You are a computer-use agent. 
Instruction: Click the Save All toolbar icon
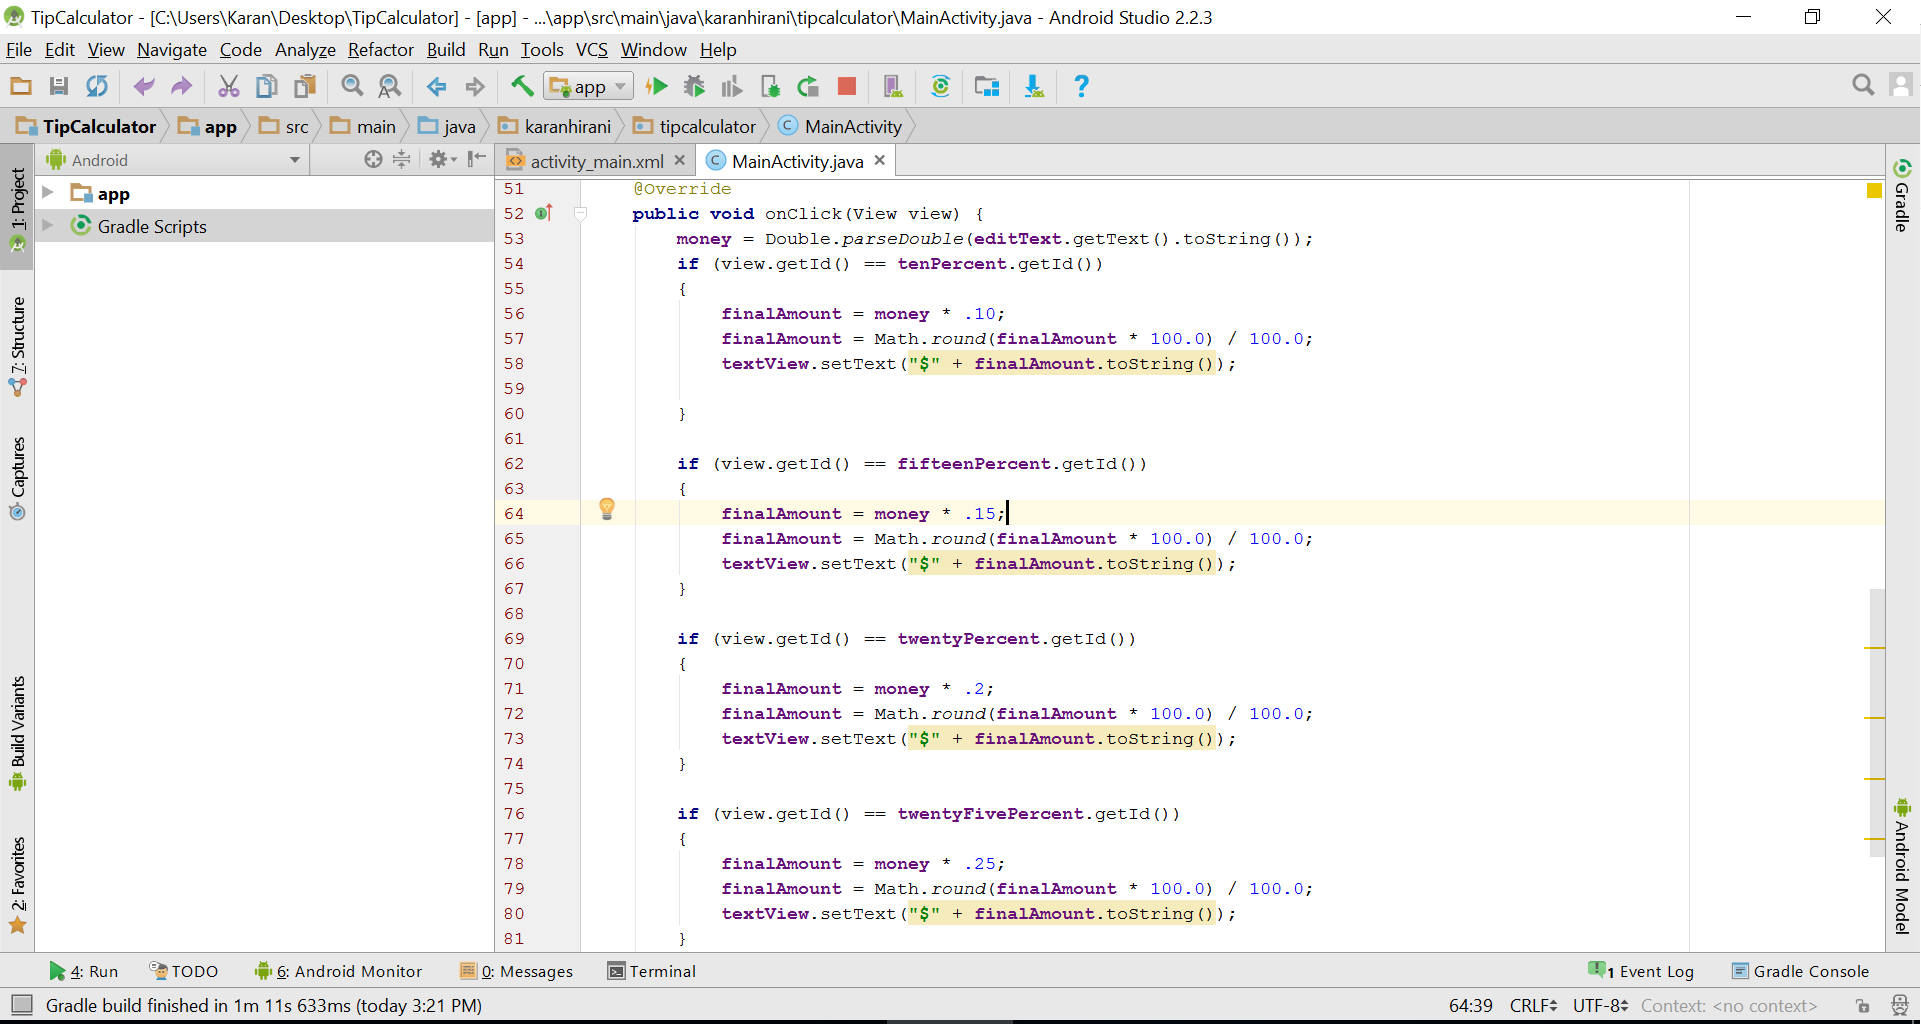(x=59, y=87)
